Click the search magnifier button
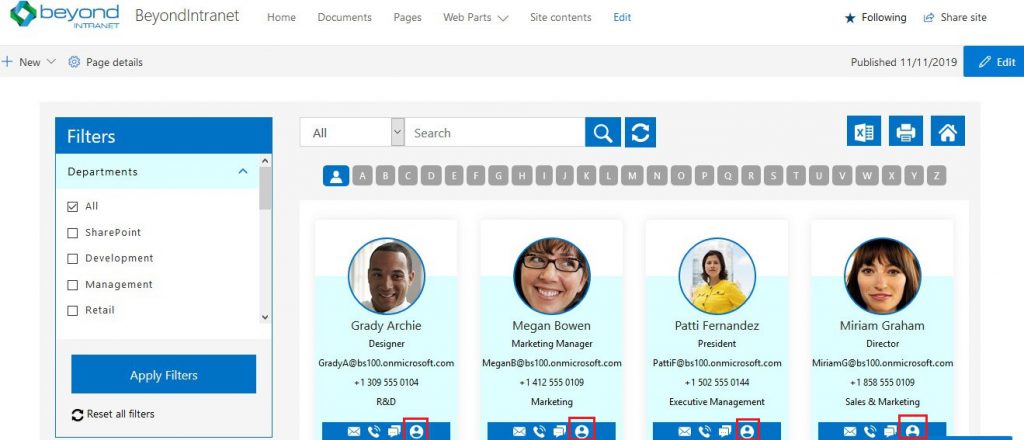 click(602, 133)
